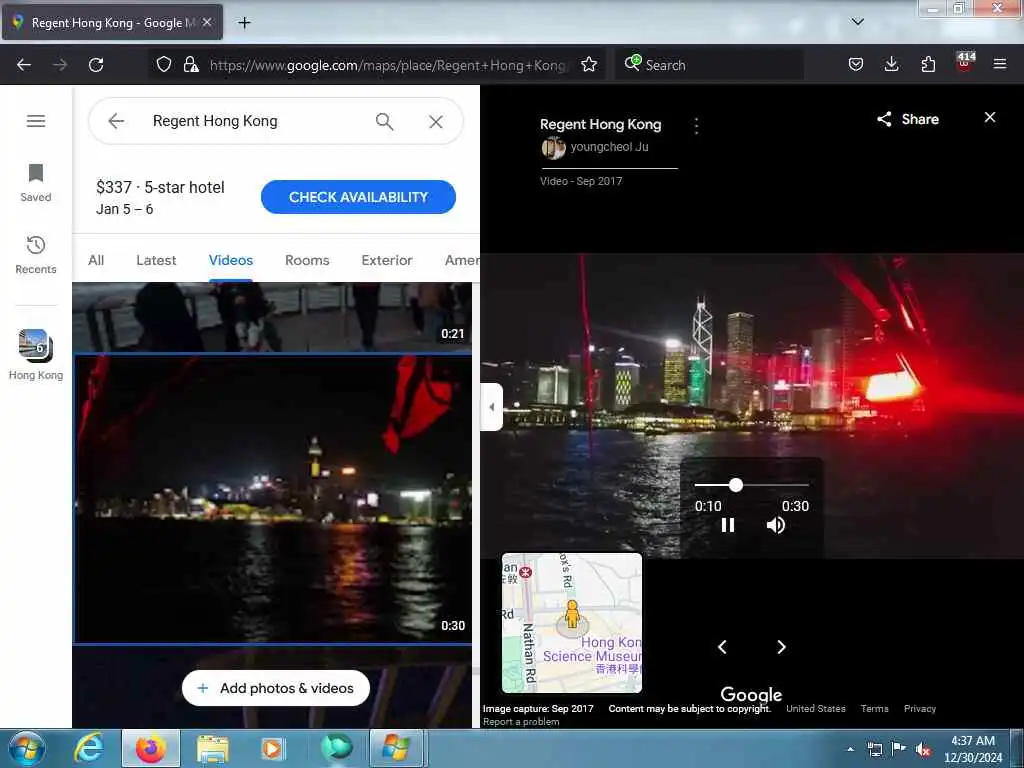This screenshot has width=1024, height=768.
Task: Open the Google Maps hamburger menu
Action: pos(36,121)
